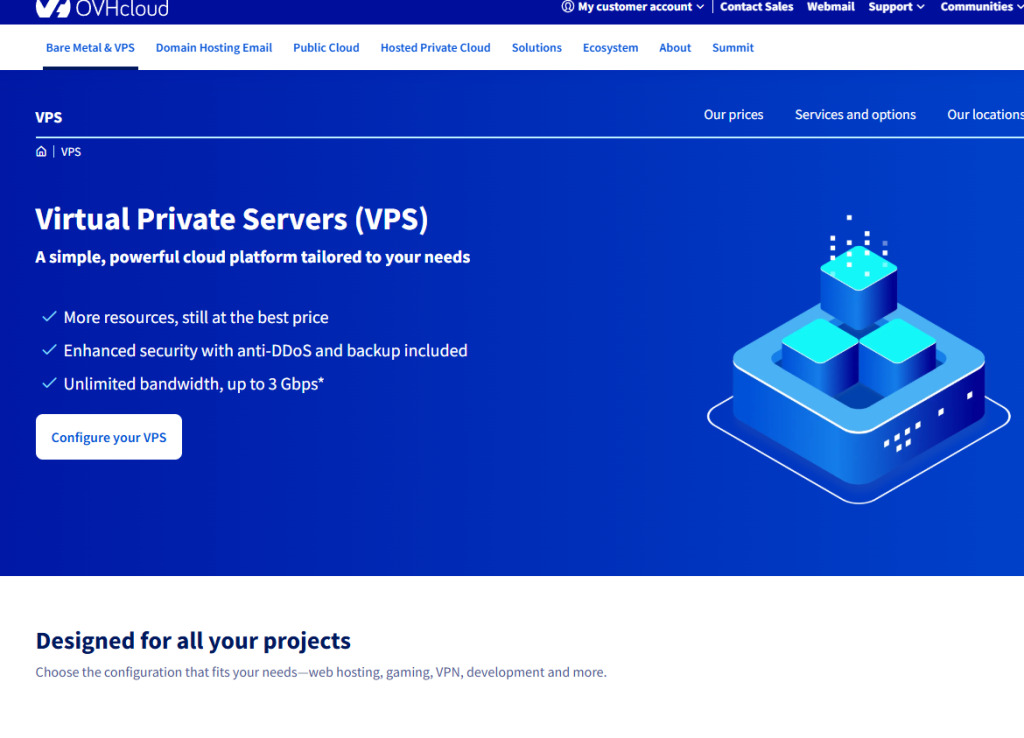Open the Webmail link

pyautogui.click(x=831, y=7)
